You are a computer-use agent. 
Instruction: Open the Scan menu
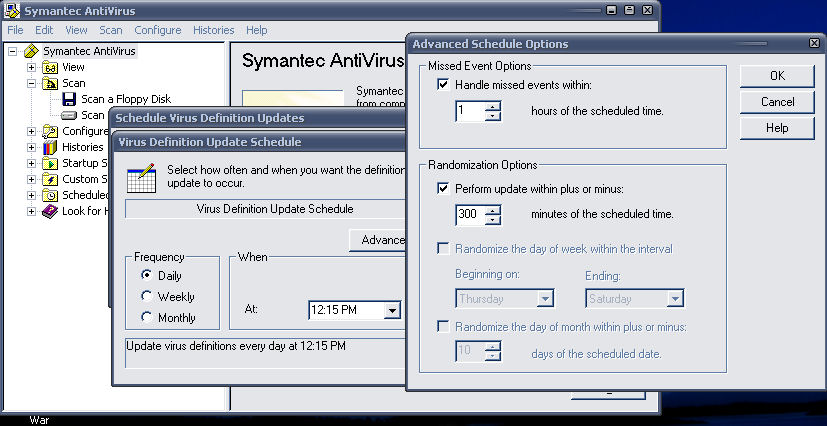[111, 30]
